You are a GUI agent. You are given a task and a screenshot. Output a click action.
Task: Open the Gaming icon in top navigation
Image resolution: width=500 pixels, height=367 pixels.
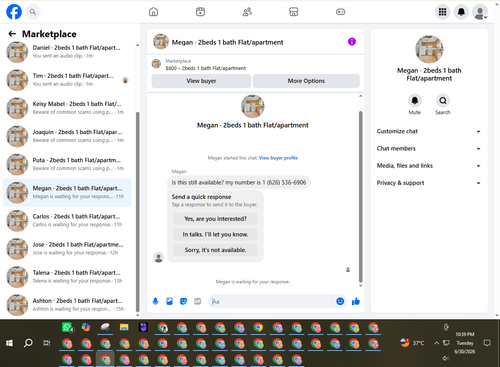click(x=340, y=12)
